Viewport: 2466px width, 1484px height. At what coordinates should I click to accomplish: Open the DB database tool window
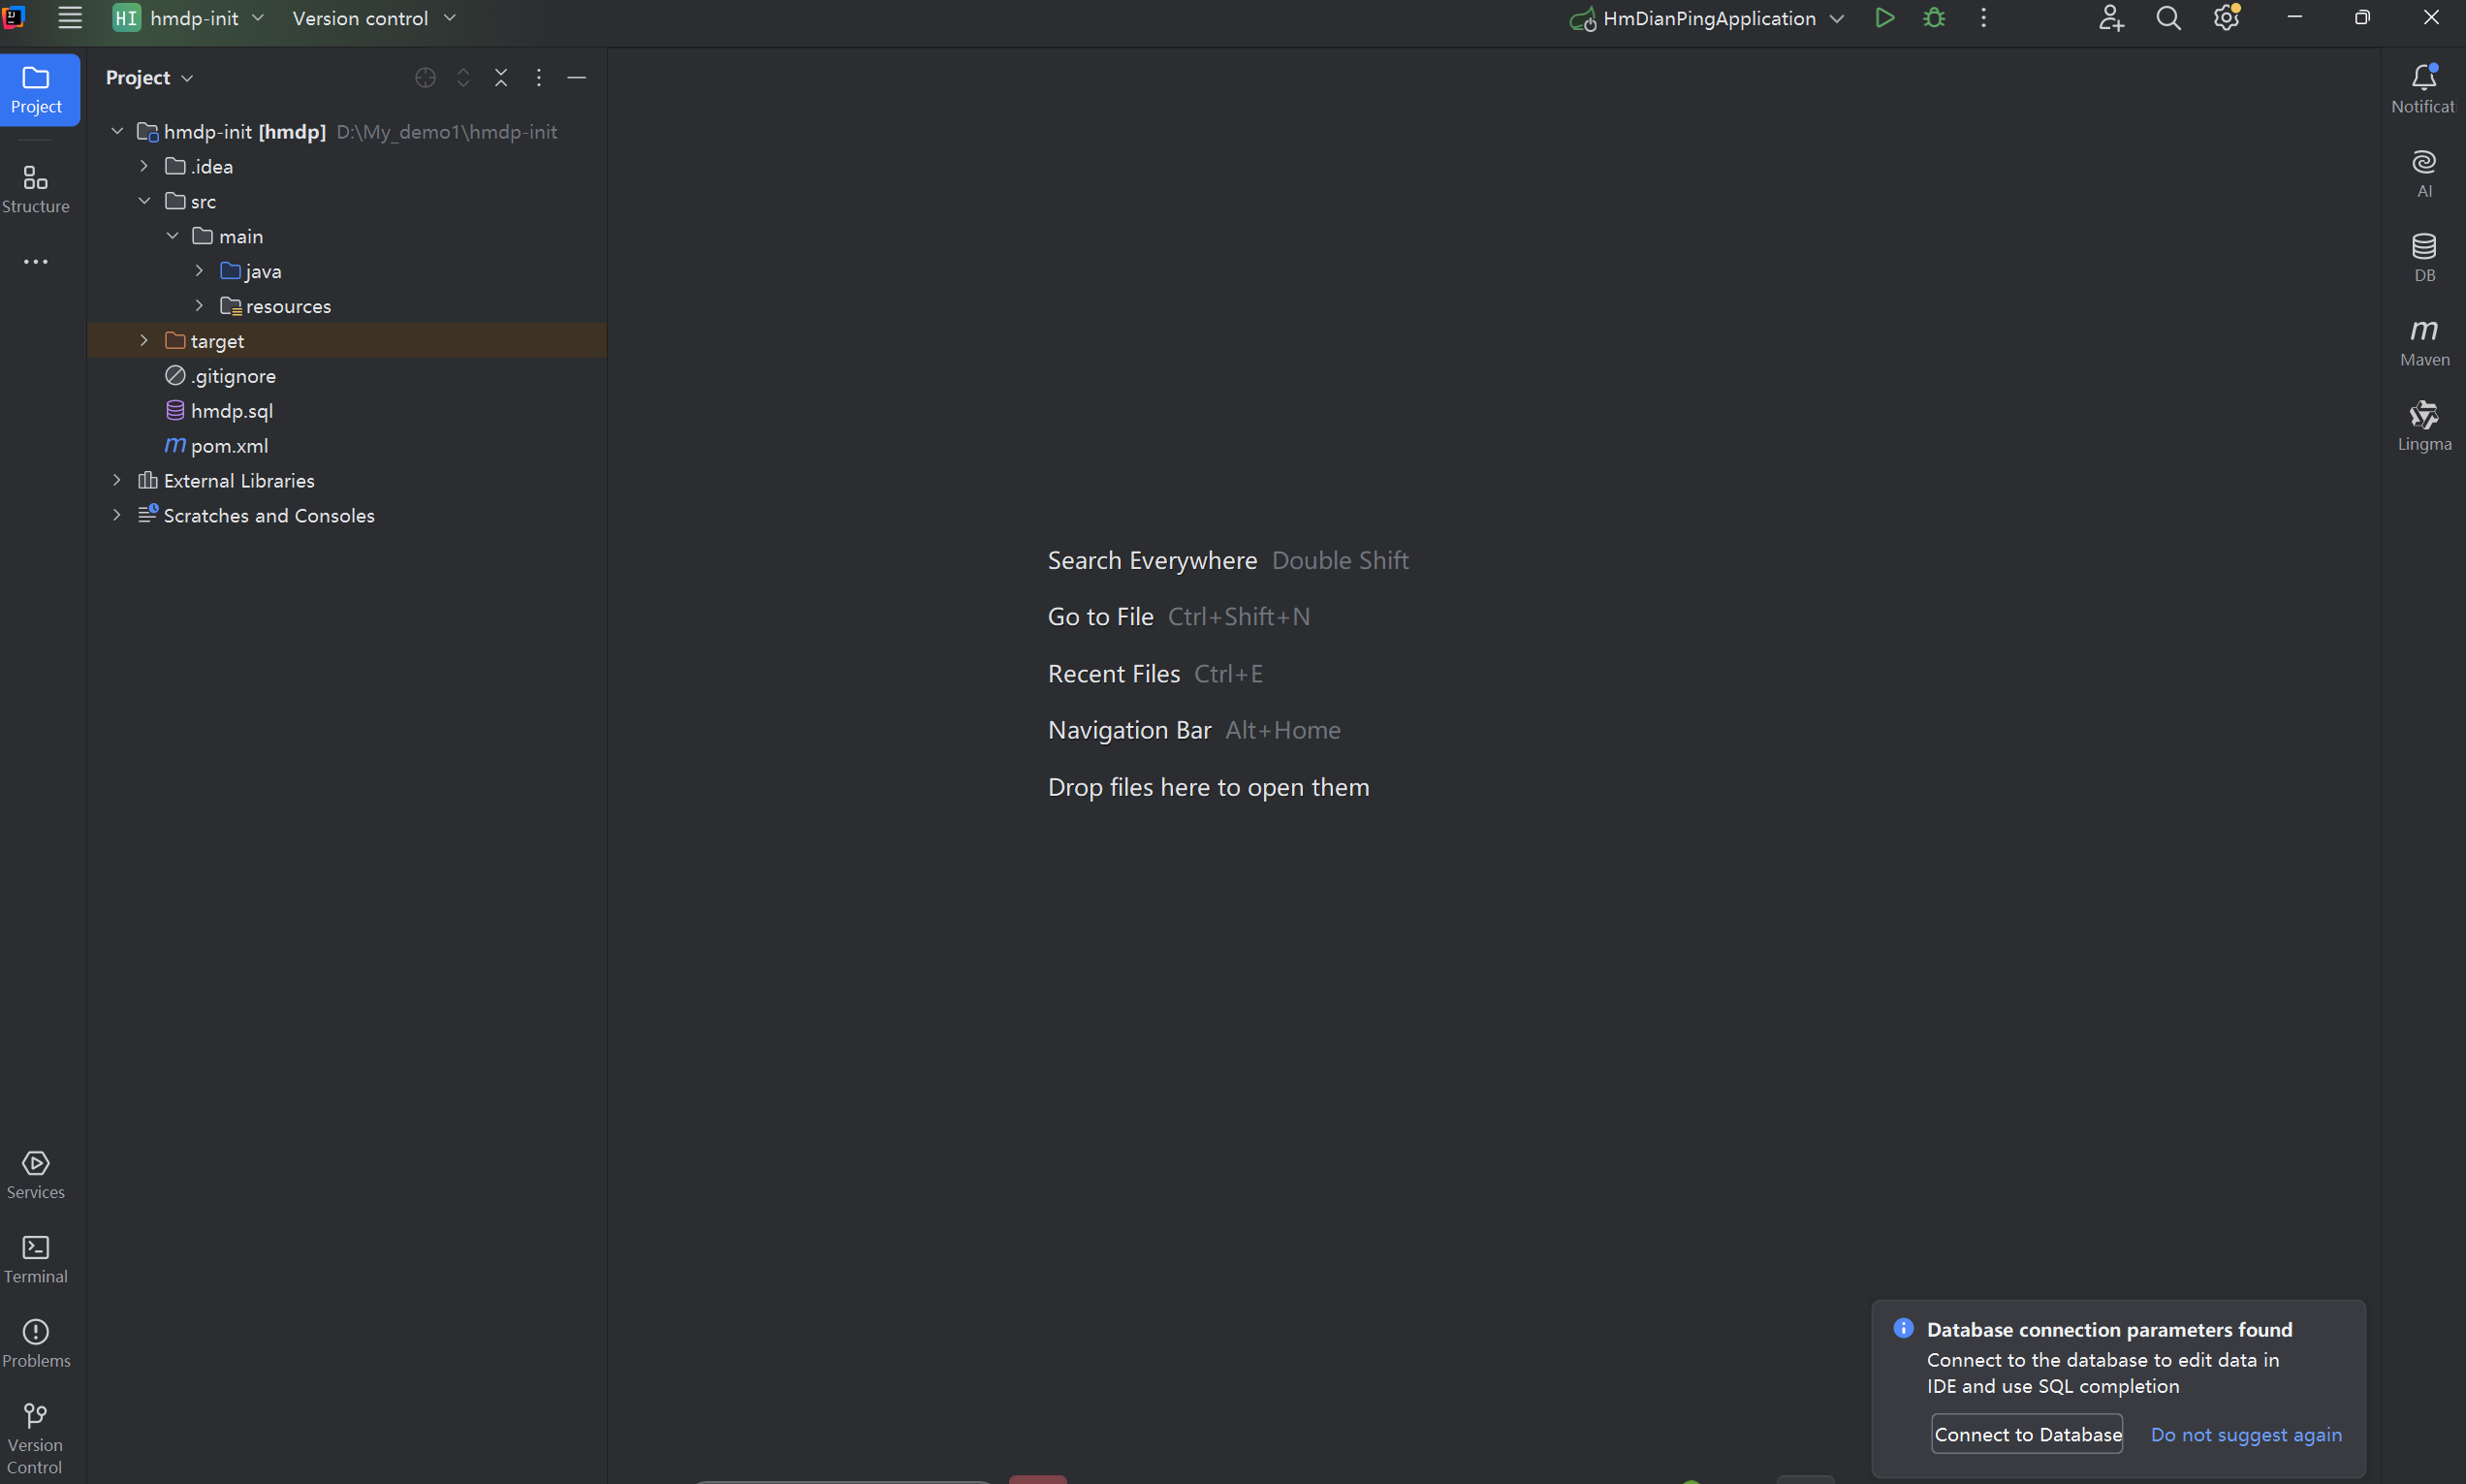(x=2424, y=257)
